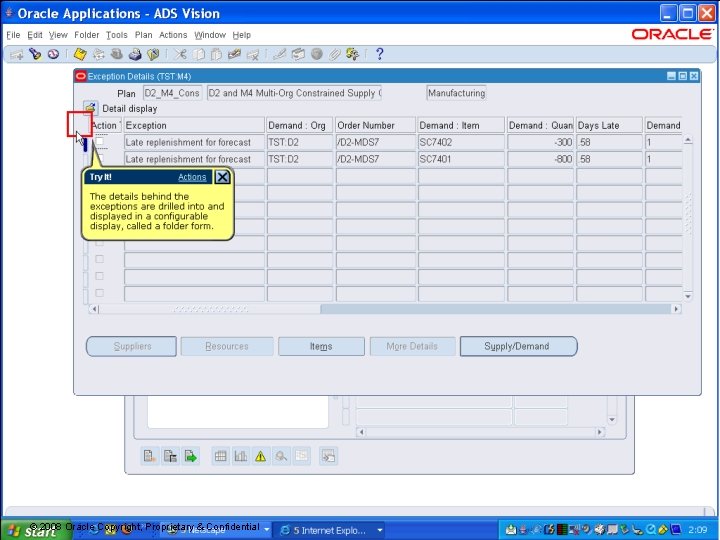Screen dimensions: 720x540
Task: Click the New record toolbar icon
Action: click(x=17, y=55)
